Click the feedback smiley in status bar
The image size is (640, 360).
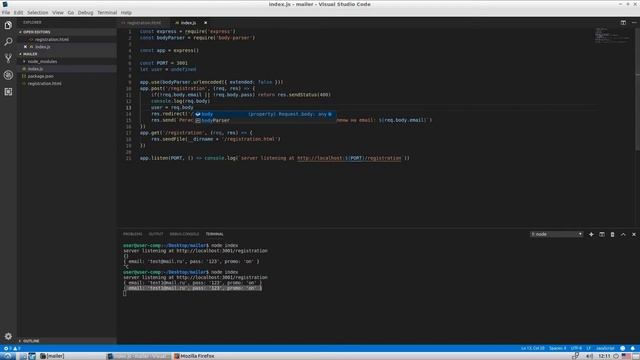pyautogui.click(x=622, y=348)
